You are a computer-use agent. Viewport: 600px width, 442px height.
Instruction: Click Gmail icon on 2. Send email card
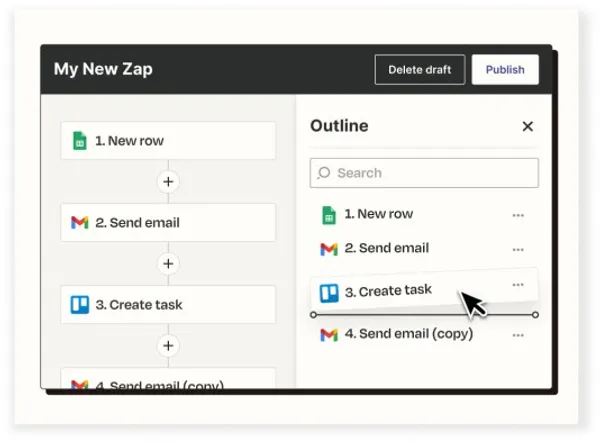coord(80,222)
